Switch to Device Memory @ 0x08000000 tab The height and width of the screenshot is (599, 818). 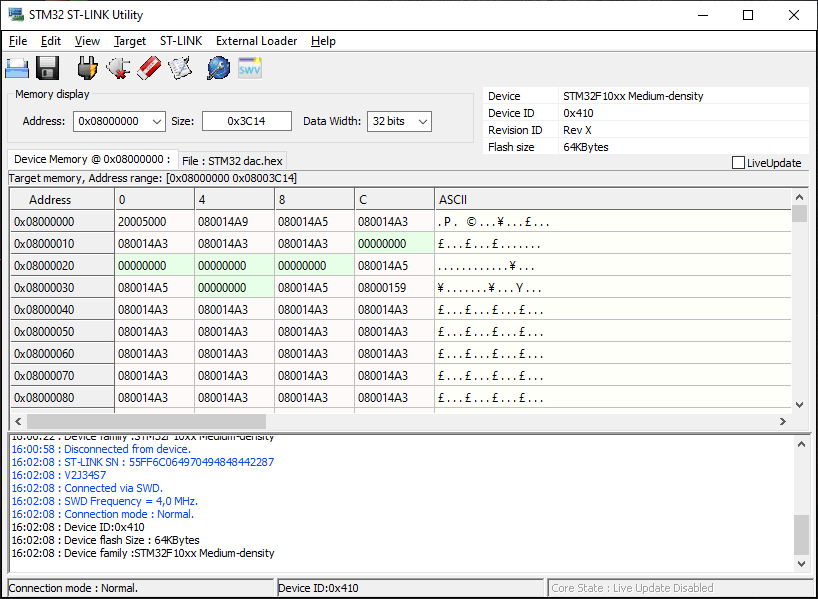[x=92, y=159]
